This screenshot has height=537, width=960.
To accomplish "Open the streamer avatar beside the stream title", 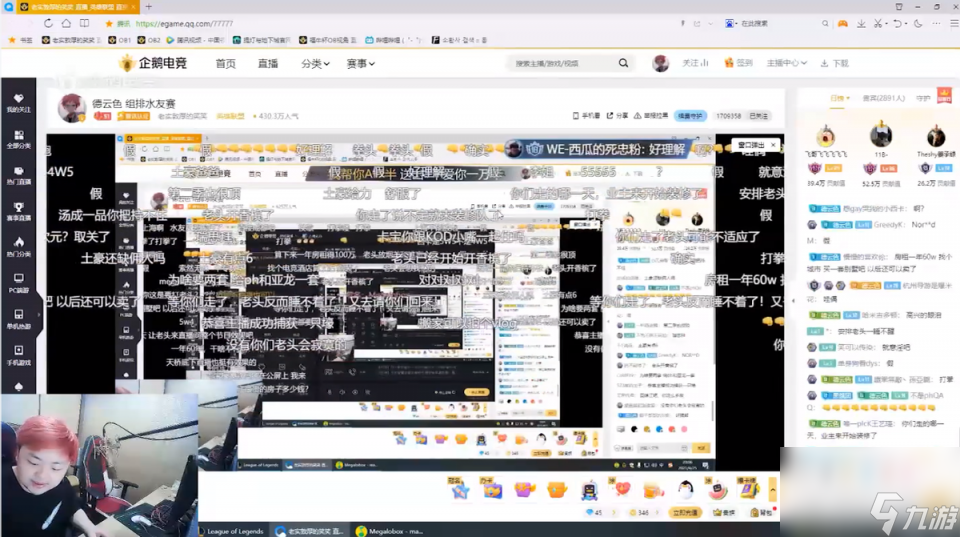I will (72, 108).
